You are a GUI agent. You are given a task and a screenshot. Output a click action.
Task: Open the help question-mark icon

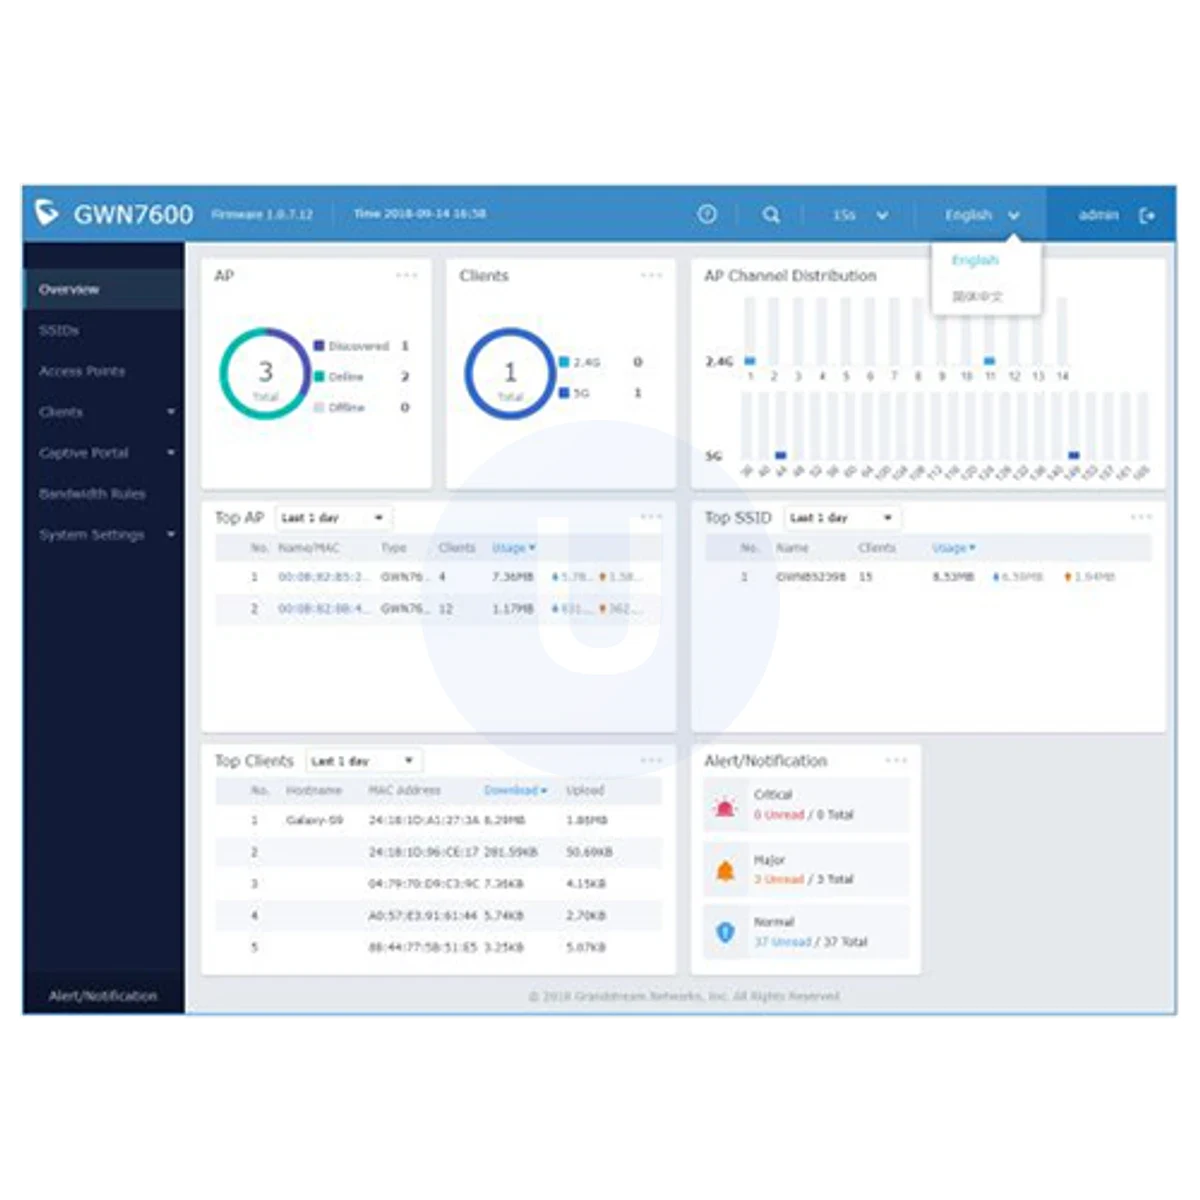point(707,214)
